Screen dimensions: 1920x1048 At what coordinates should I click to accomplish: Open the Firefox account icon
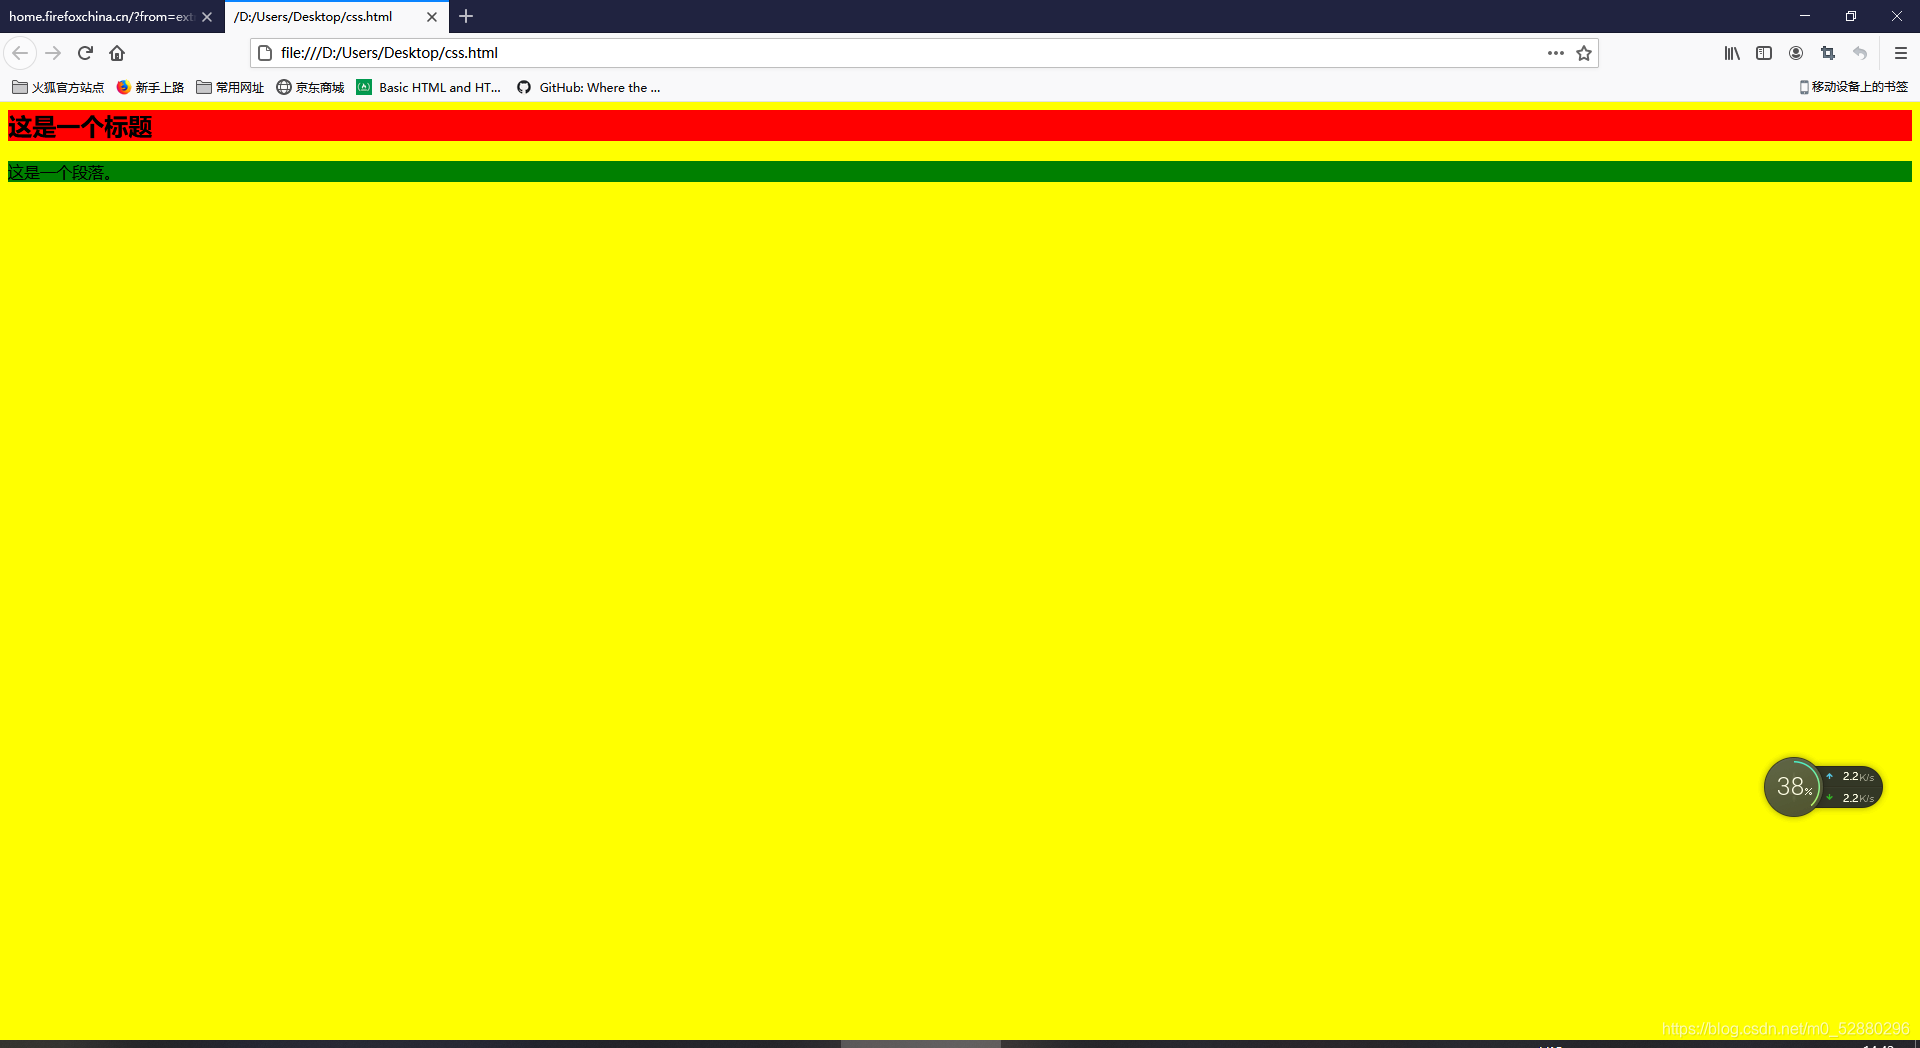click(x=1796, y=53)
